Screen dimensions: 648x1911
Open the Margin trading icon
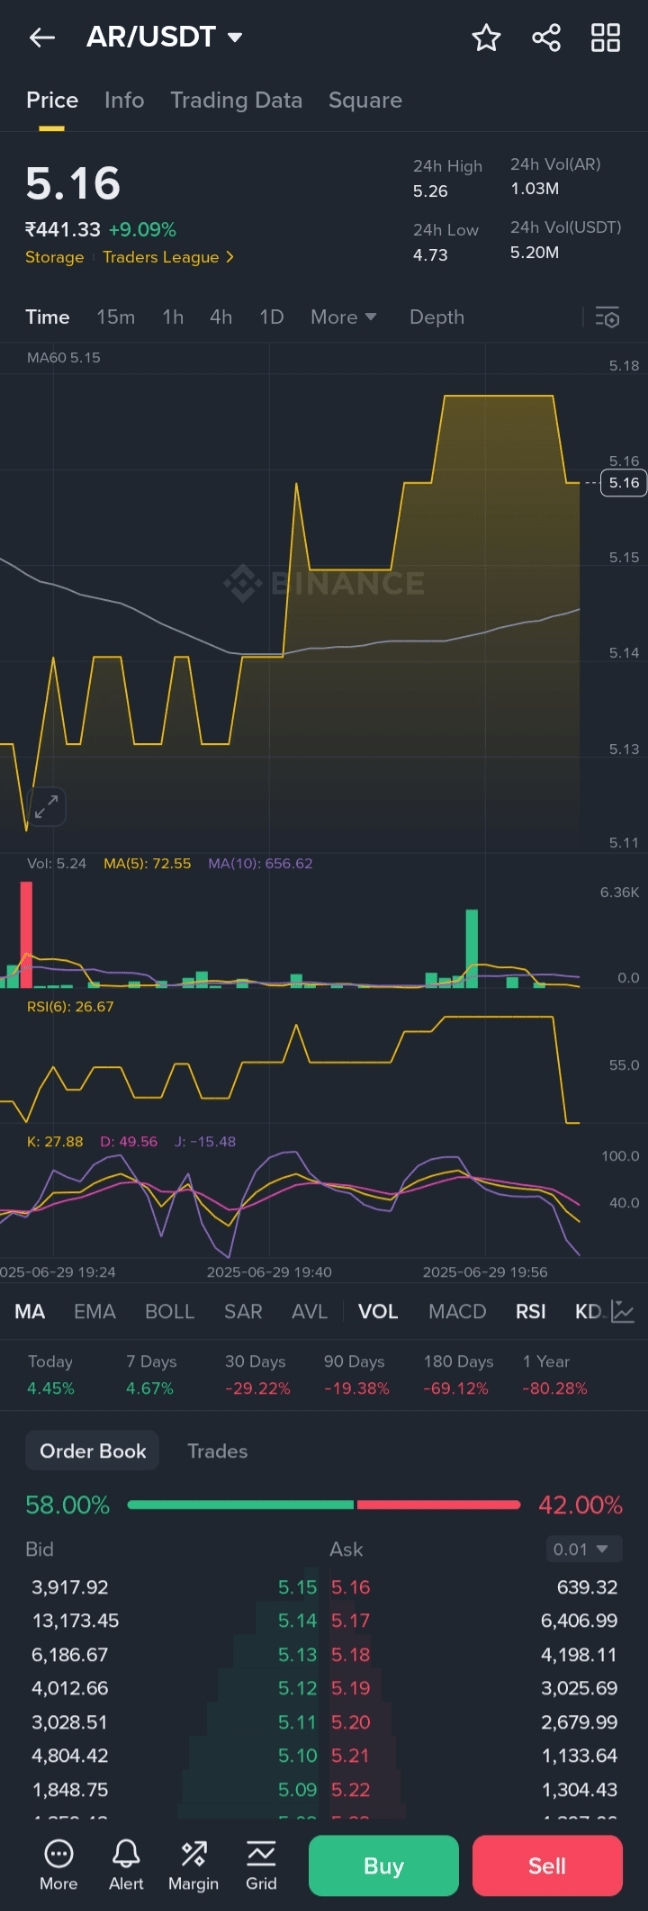(x=193, y=1865)
